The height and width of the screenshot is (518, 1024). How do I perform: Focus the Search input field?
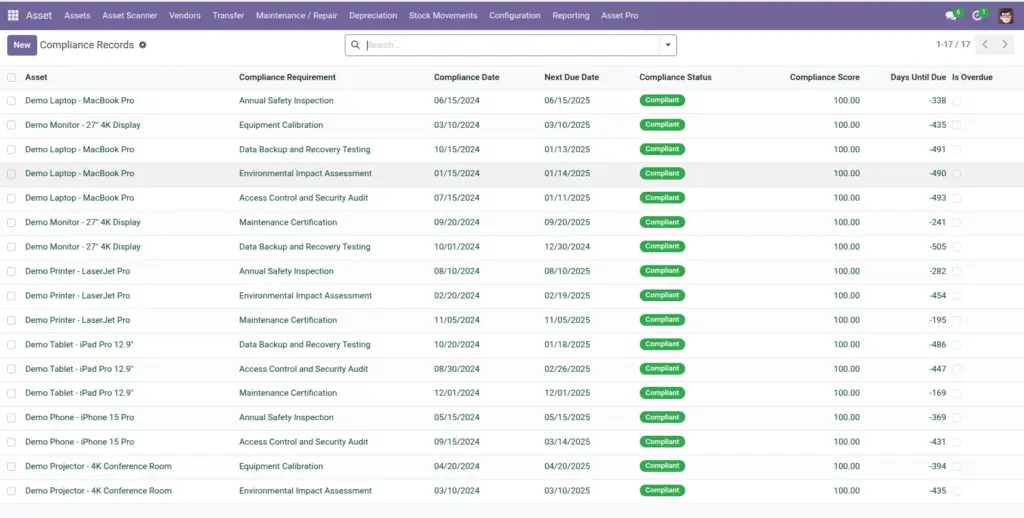pos(511,45)
